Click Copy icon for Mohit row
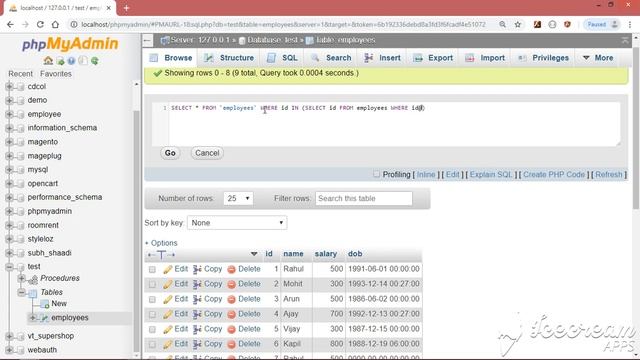 click(x=197, y=284)
